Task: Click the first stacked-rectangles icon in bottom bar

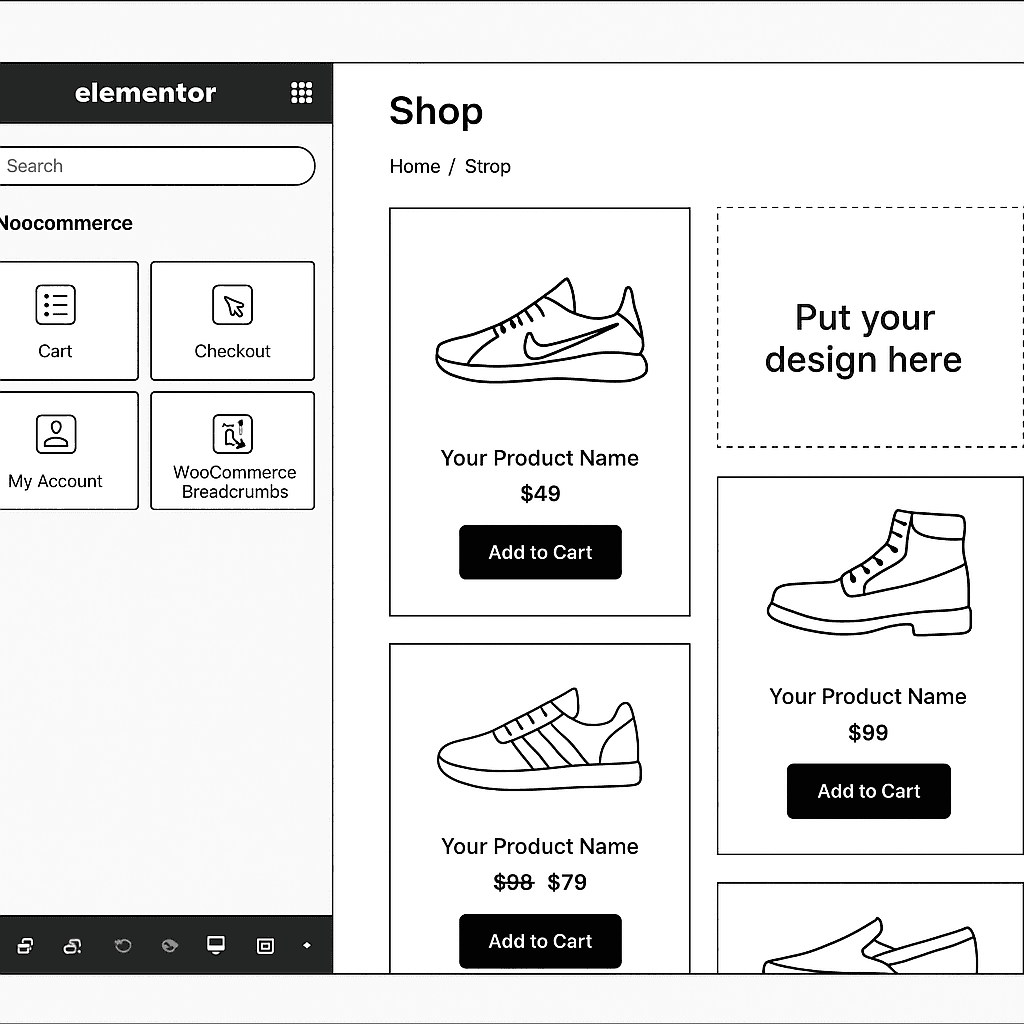Action: pyautogui.click(x=26, y=945)
